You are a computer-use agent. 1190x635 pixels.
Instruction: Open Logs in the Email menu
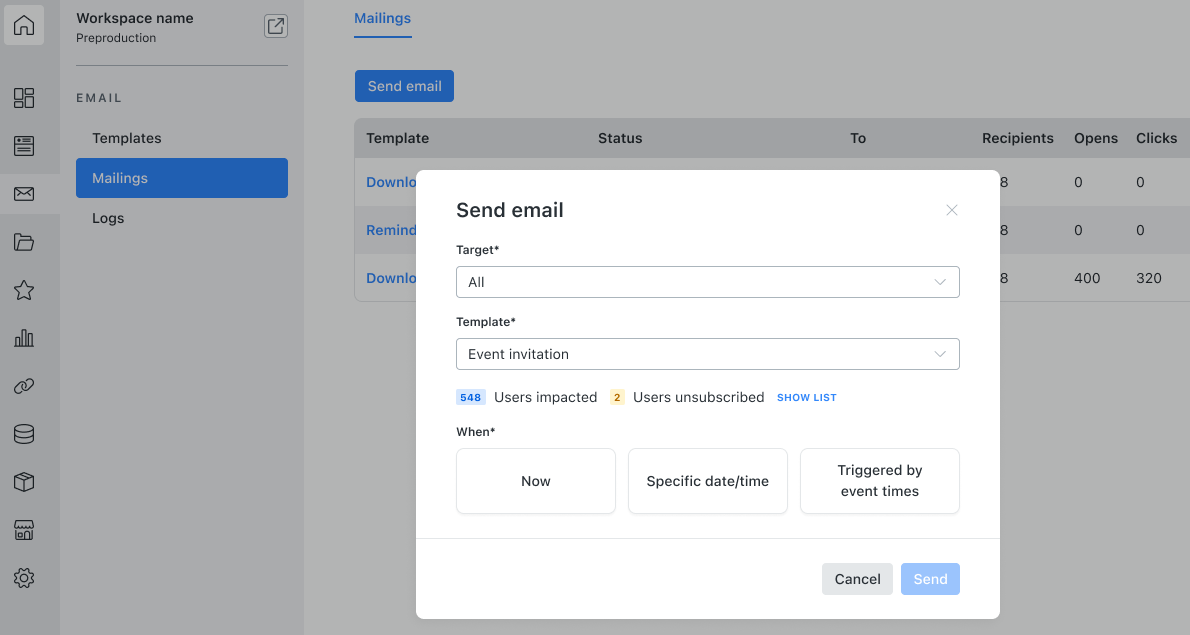click(181, 218)
